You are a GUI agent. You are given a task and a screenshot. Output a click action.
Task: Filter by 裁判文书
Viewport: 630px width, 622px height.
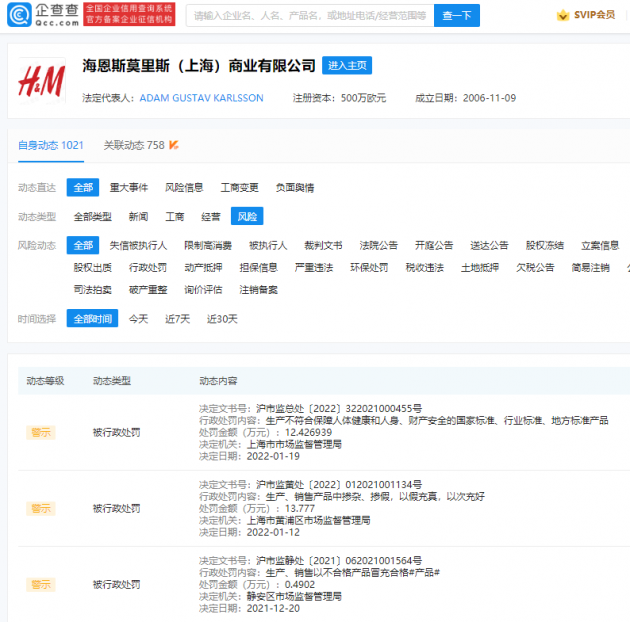[x=323, y=246]
